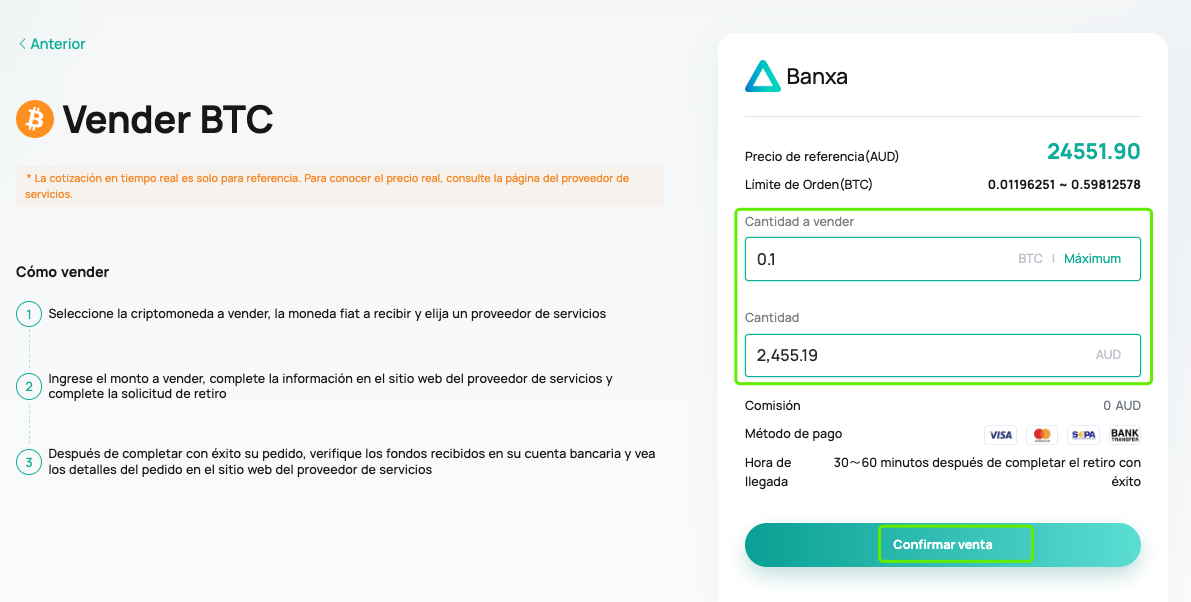1191x602 pixels.
Task: Click the SEPA payment icon
Action: coord(1083,435)
